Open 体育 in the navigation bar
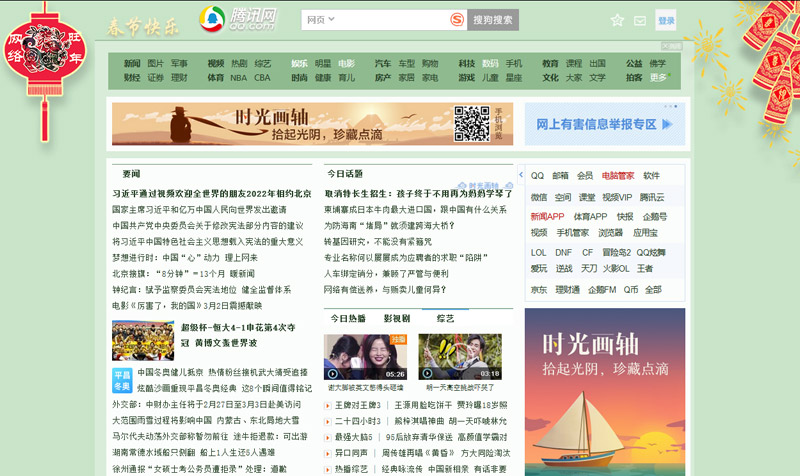This screenshot has height=476, width=800. click(x=216, y=78)
